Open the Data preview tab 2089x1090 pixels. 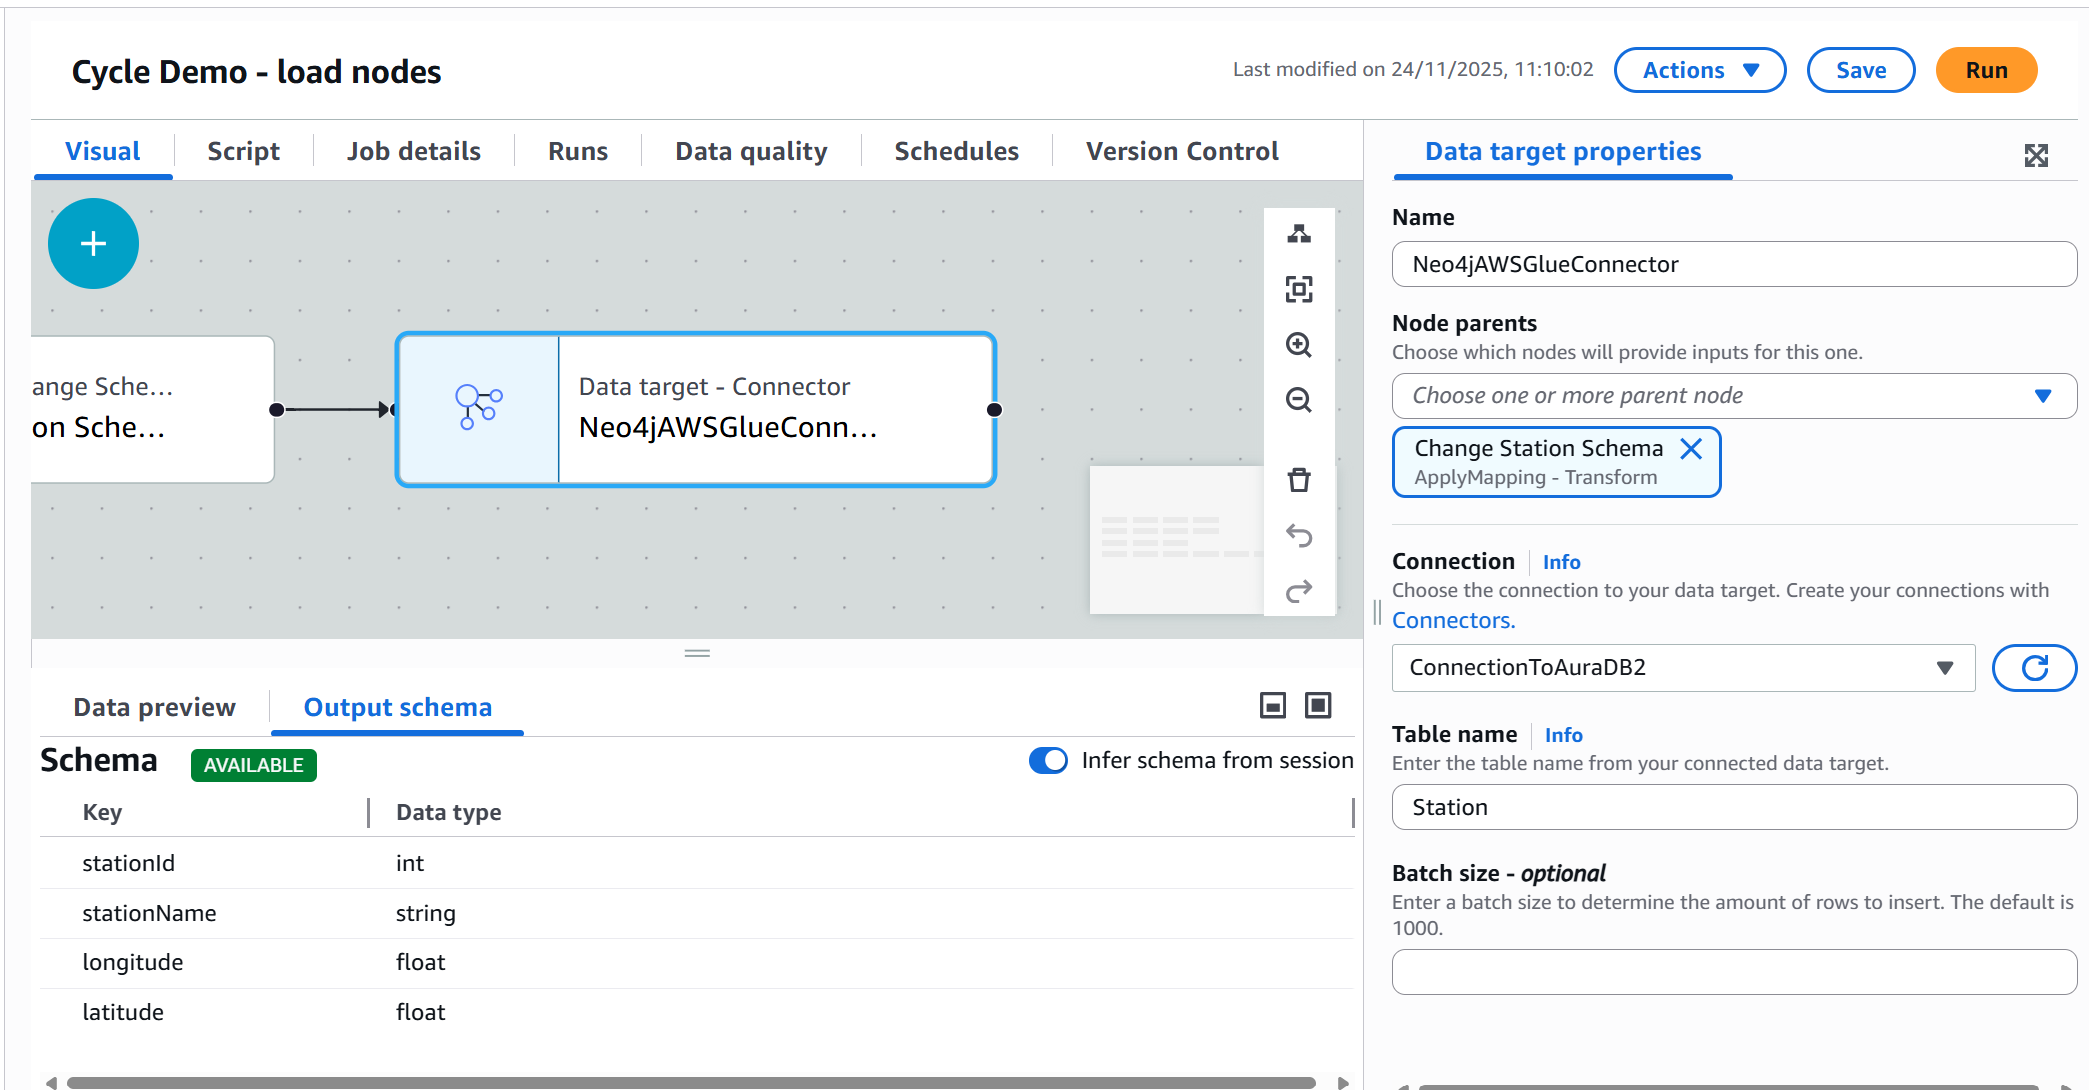154,707
